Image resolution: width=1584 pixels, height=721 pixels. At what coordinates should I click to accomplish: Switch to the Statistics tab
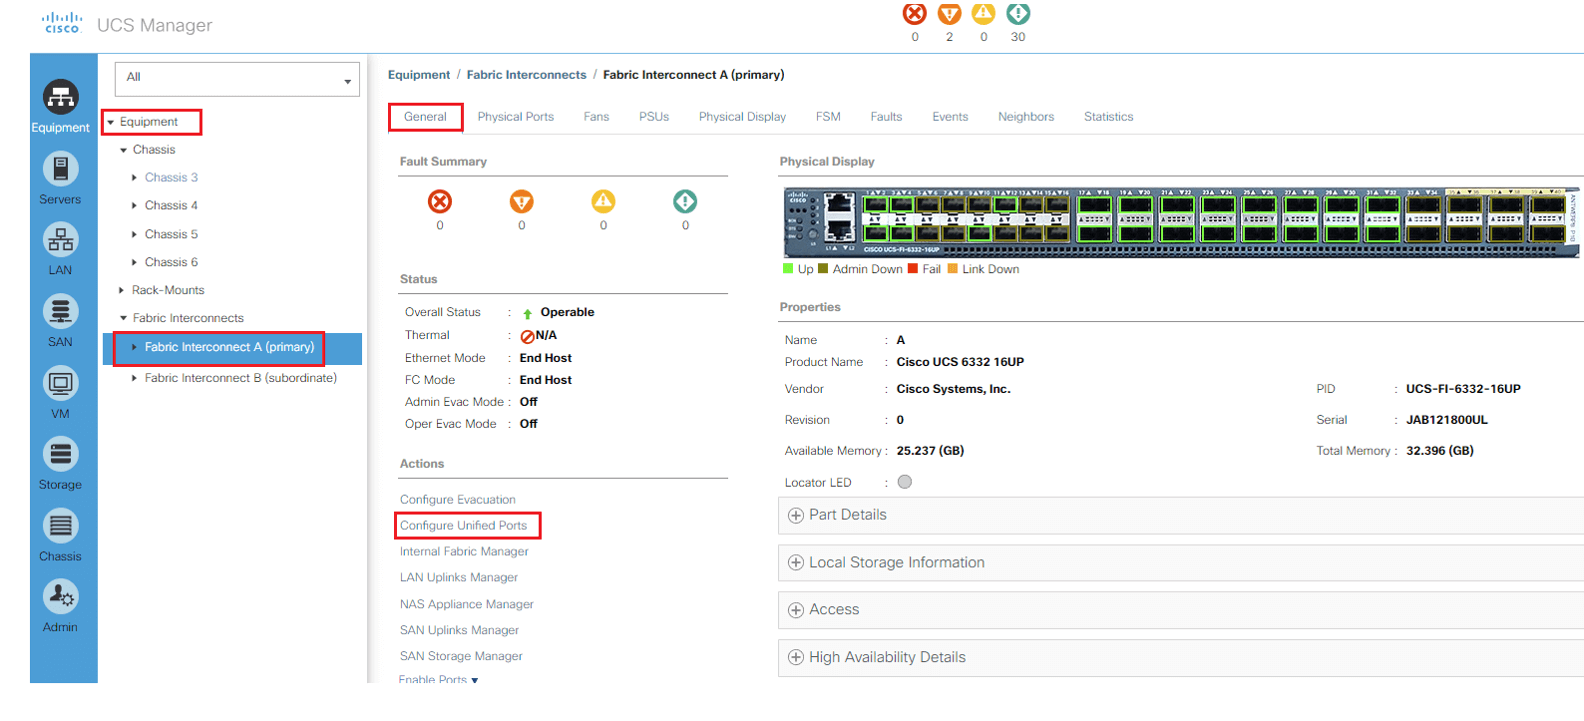click(1108, 117)
